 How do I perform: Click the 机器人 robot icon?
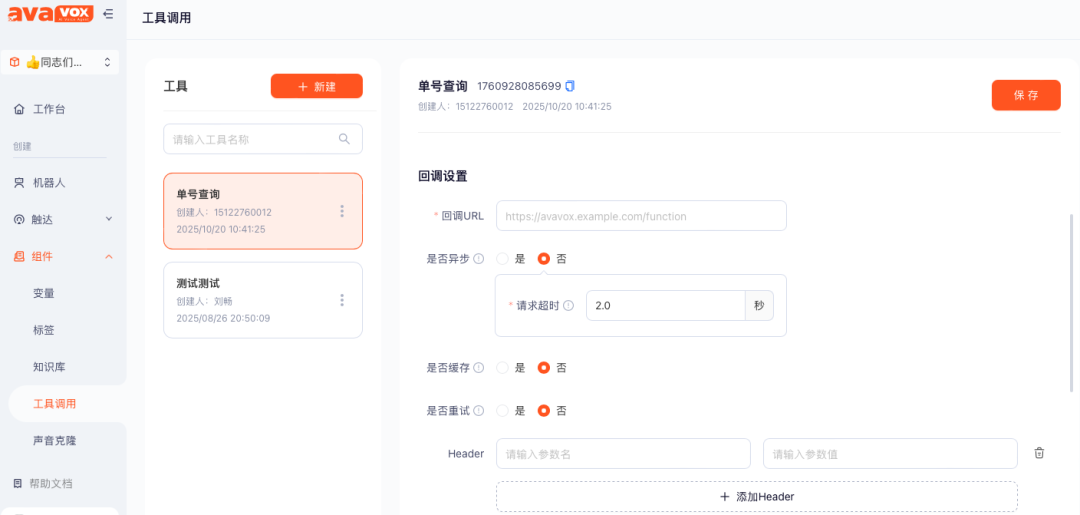click(x=19, y=182)
